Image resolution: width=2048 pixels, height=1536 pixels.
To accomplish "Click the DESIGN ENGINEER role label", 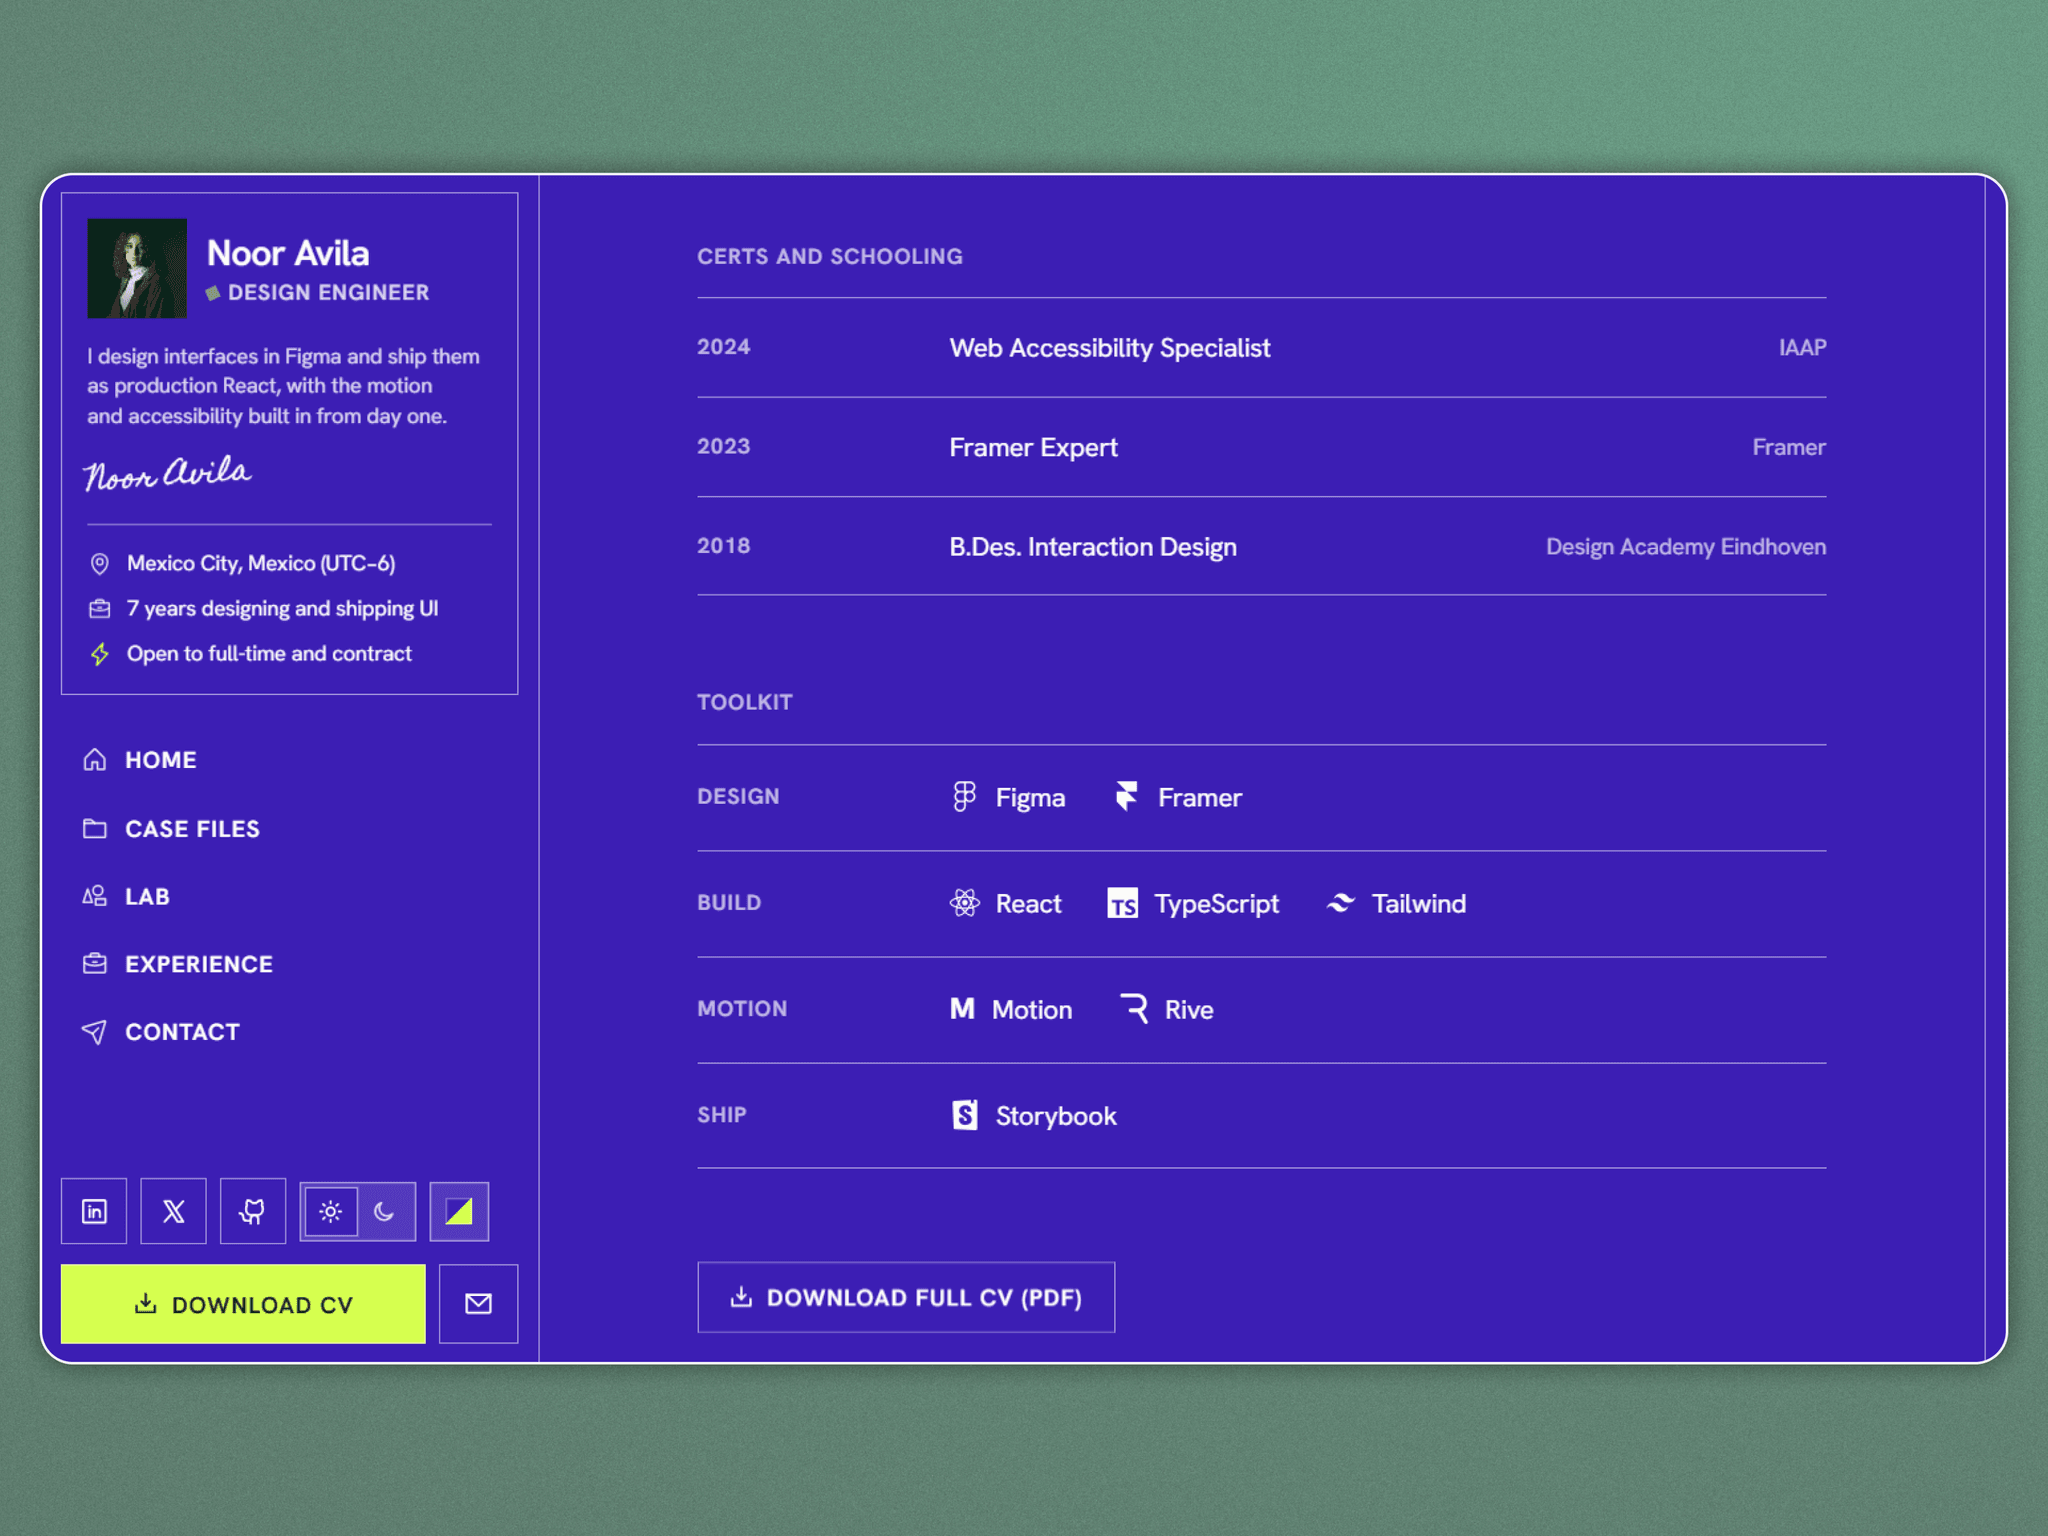I will click(328, 293).
